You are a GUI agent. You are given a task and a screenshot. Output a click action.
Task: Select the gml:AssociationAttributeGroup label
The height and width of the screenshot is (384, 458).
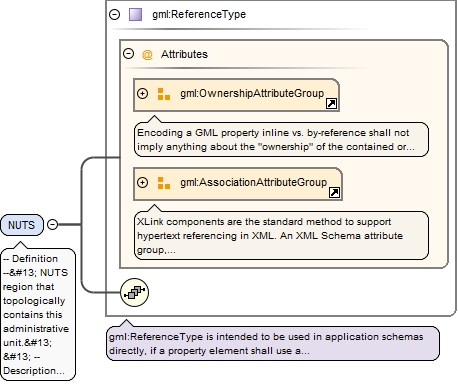coord(254,182)
